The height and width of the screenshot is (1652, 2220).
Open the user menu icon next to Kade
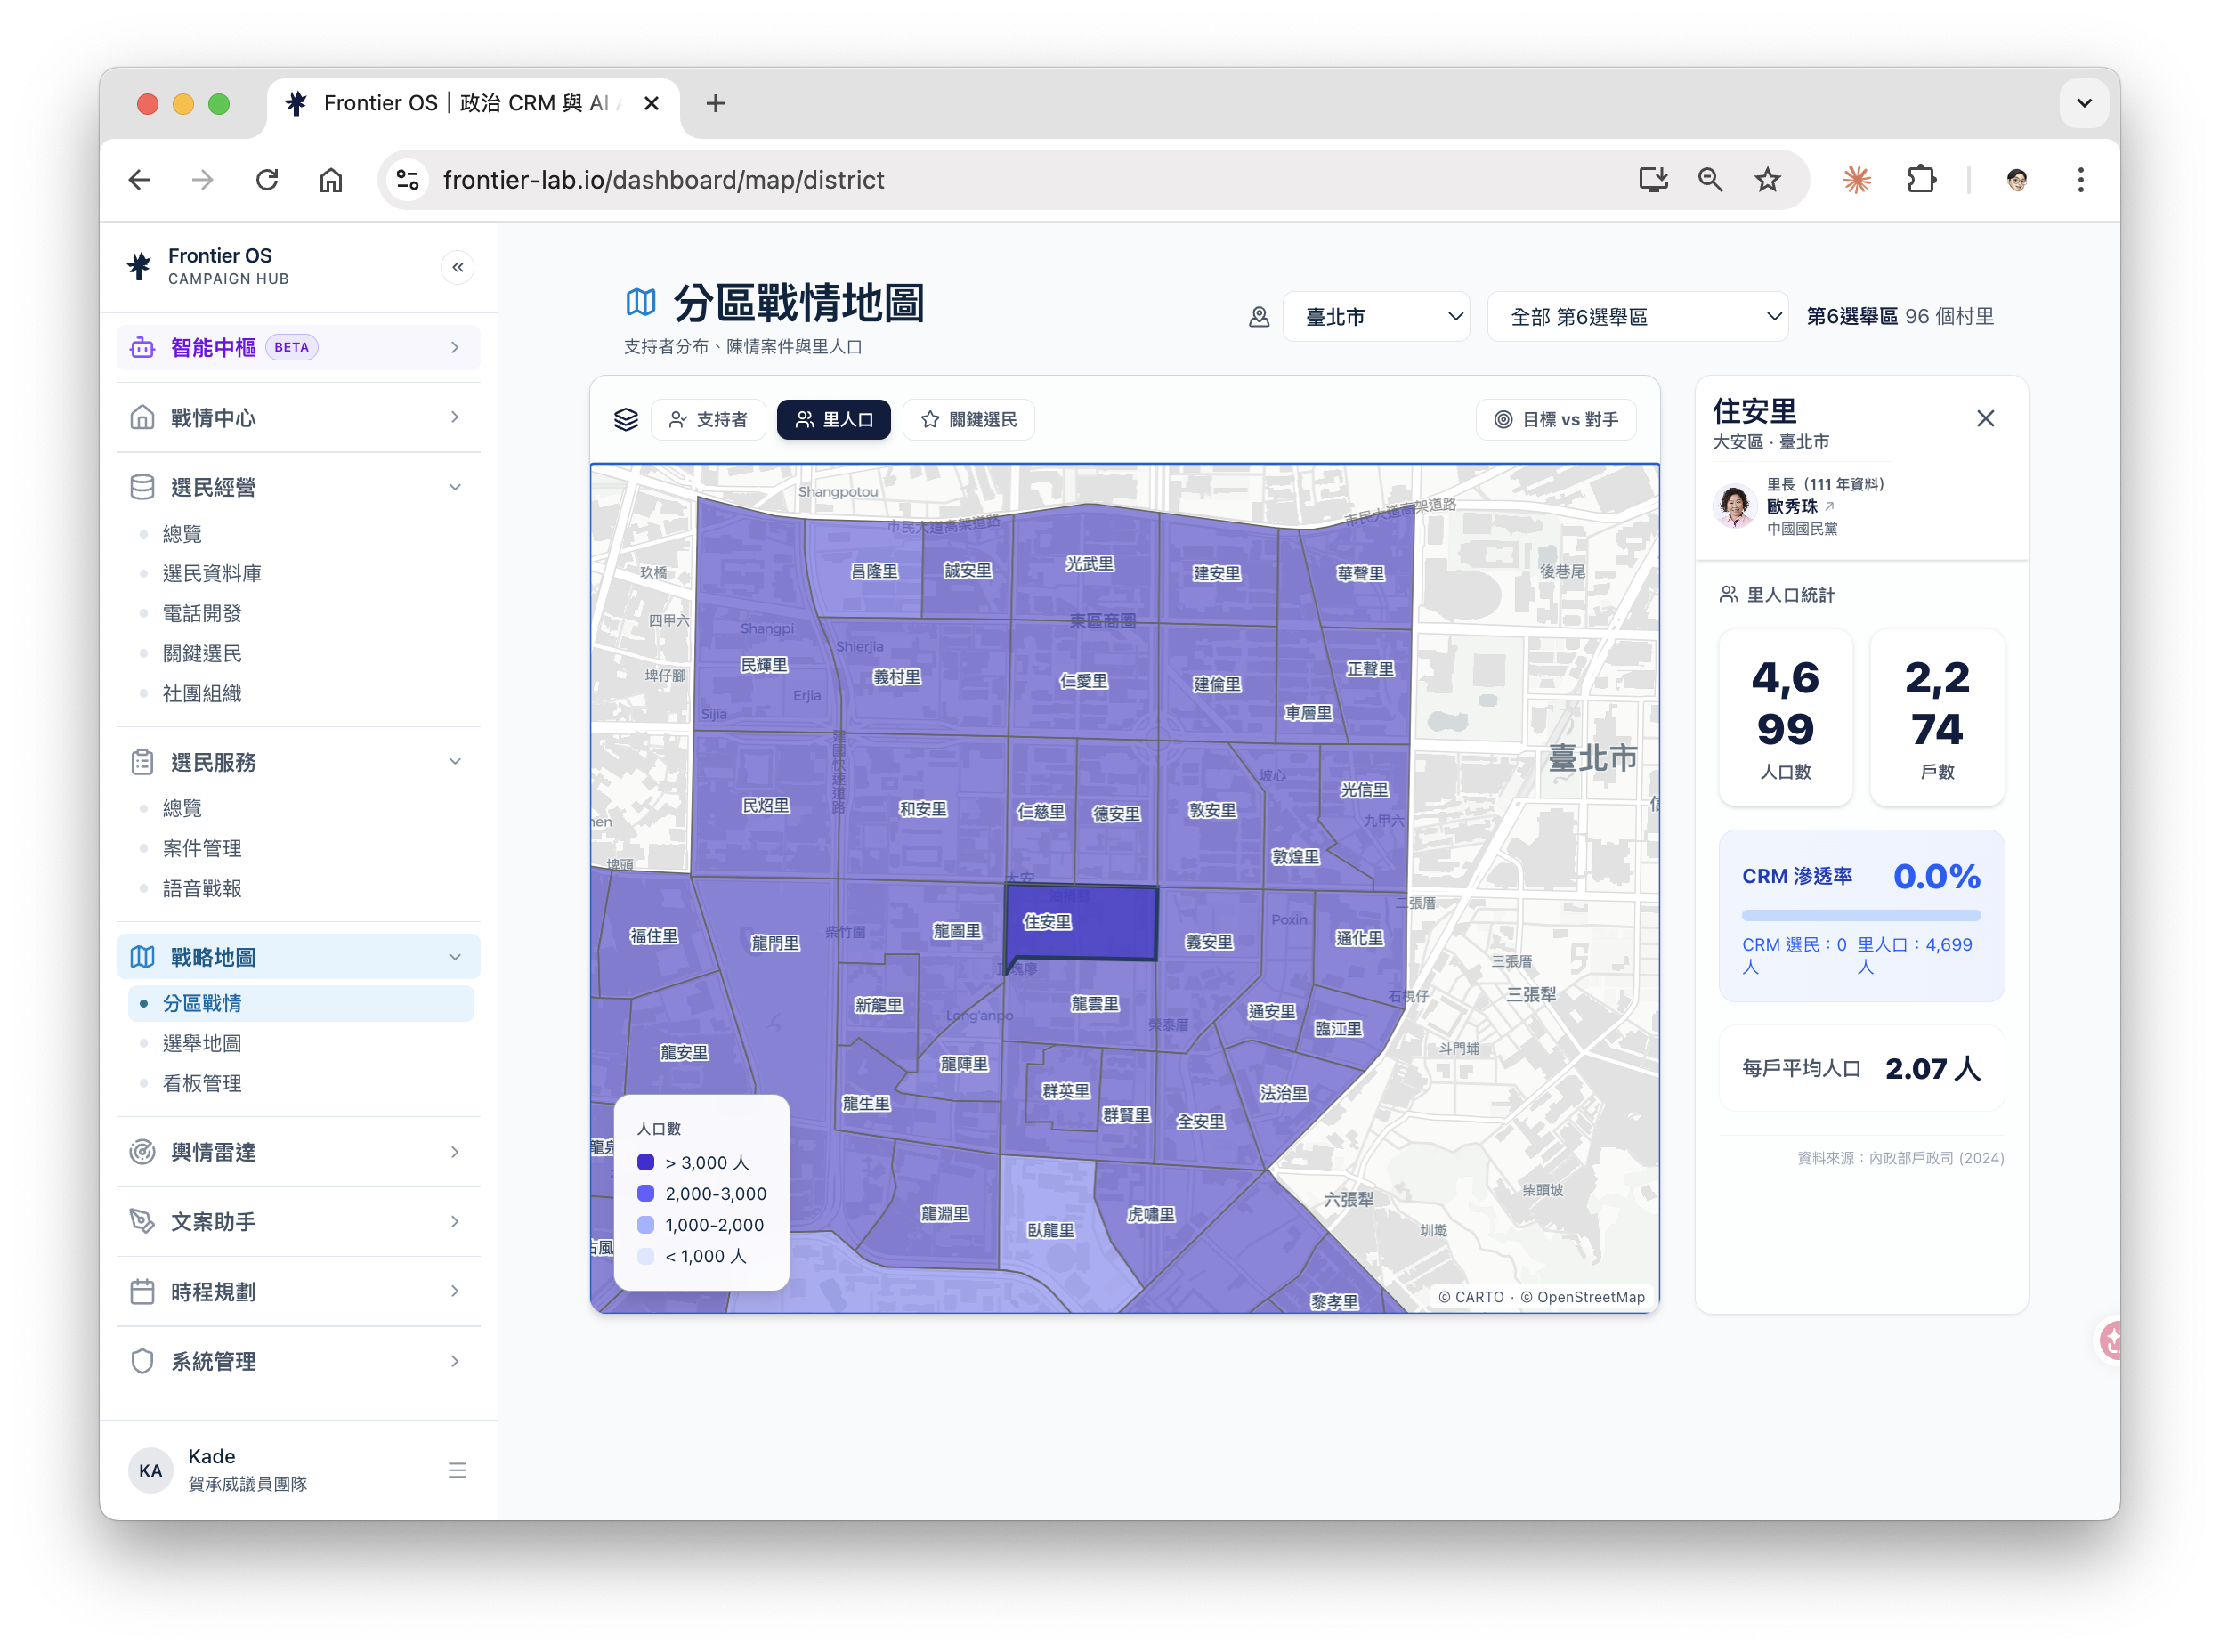(x=457, y=1469)
